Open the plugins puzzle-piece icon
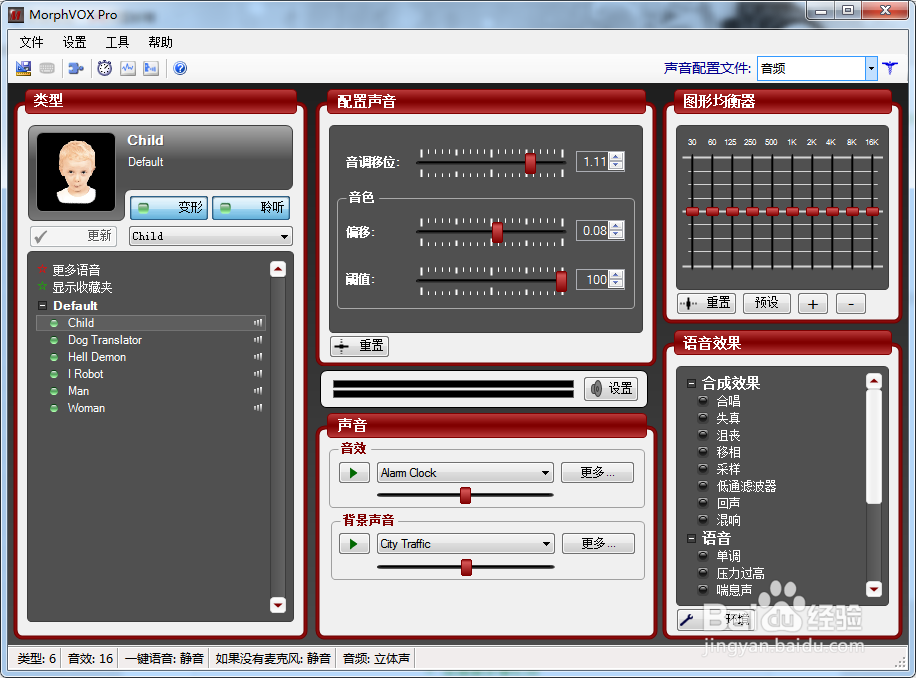Image resolution: width=916 pixels, height=678 pixels. (76, 68)
